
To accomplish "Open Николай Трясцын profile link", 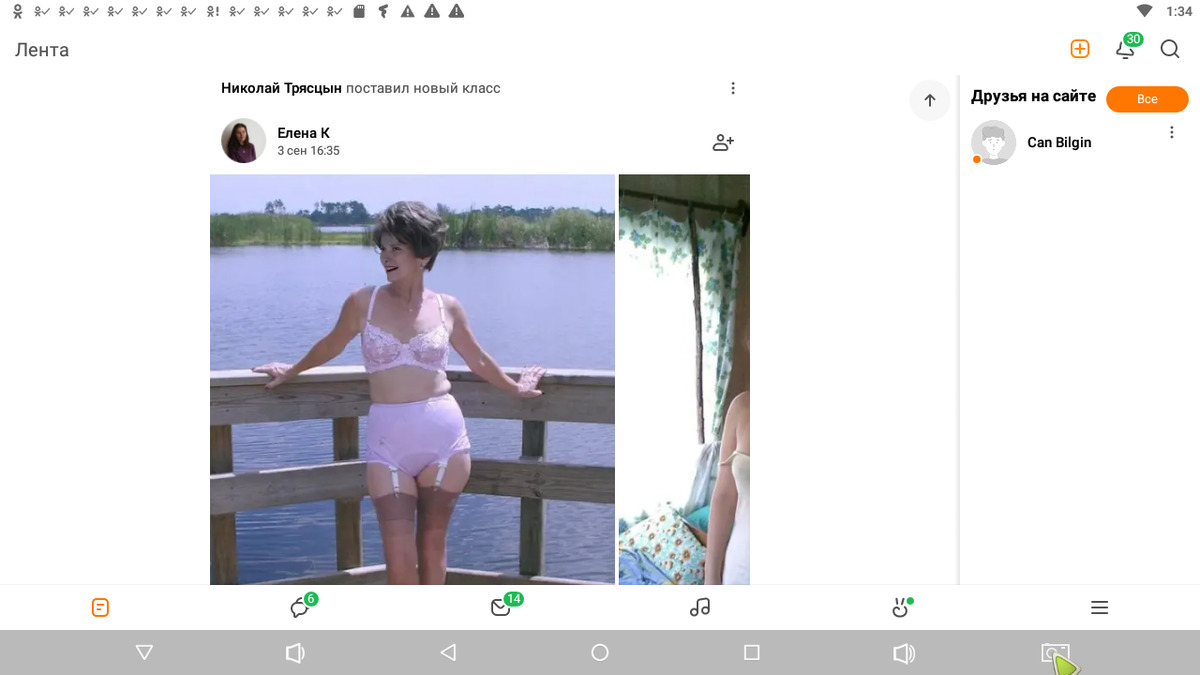I will click(281, 88).
